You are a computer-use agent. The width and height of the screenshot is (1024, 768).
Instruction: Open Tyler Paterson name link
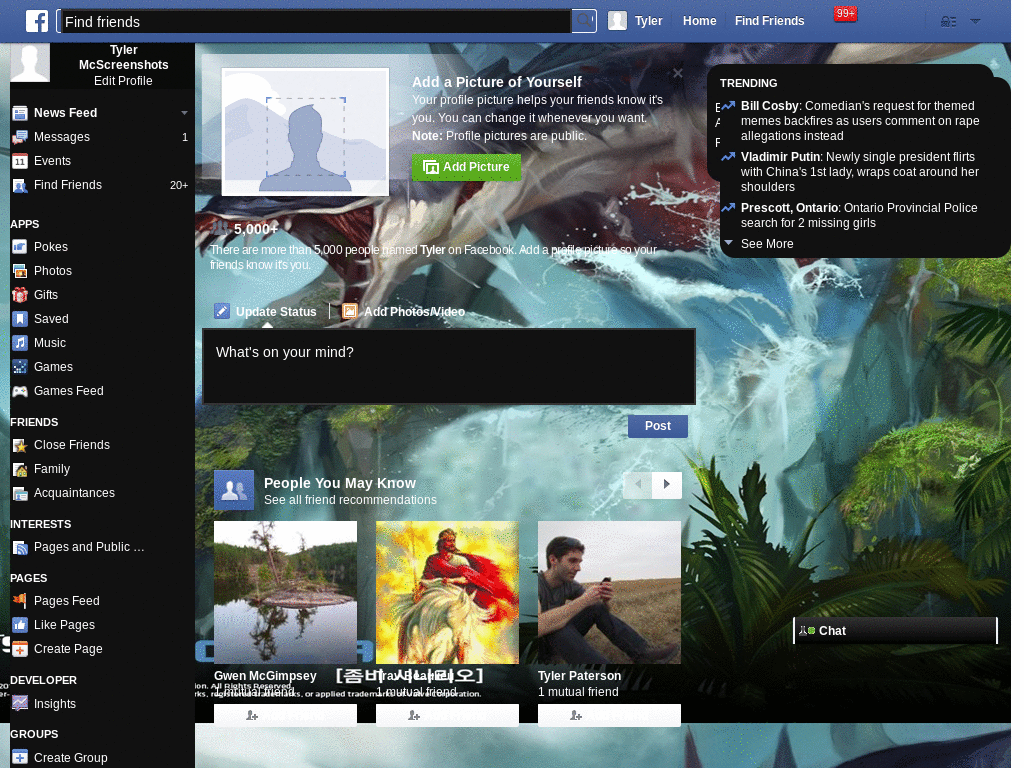pos(579,676)
